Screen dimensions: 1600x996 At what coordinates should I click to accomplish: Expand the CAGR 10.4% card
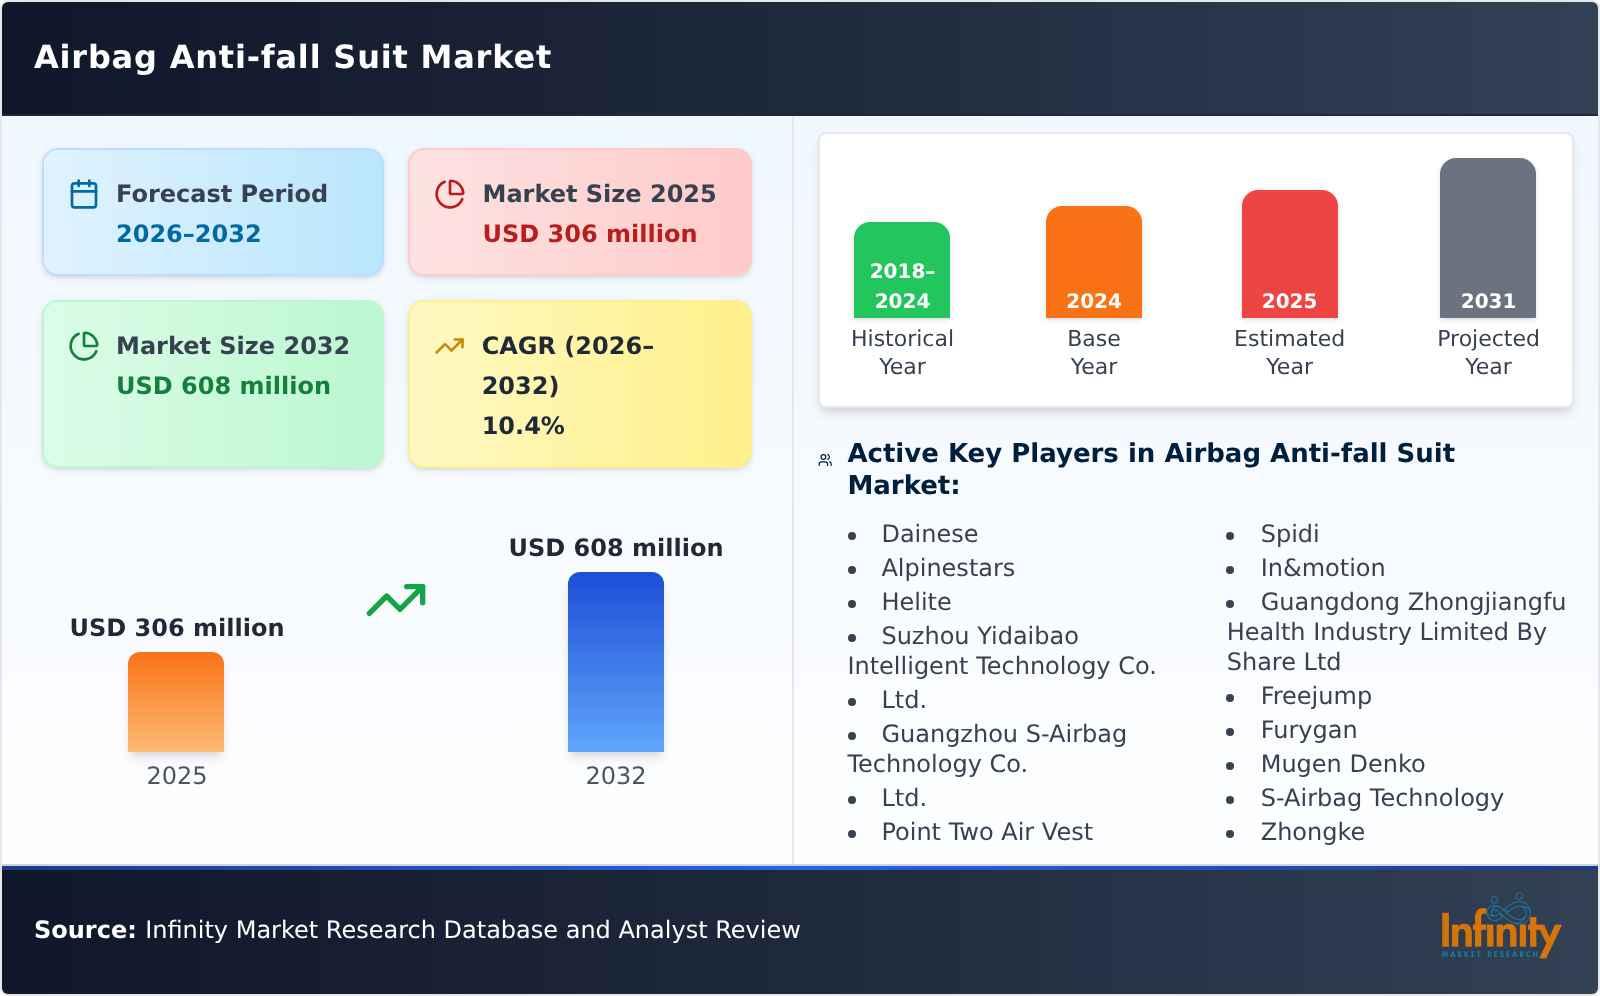point(578,384)
